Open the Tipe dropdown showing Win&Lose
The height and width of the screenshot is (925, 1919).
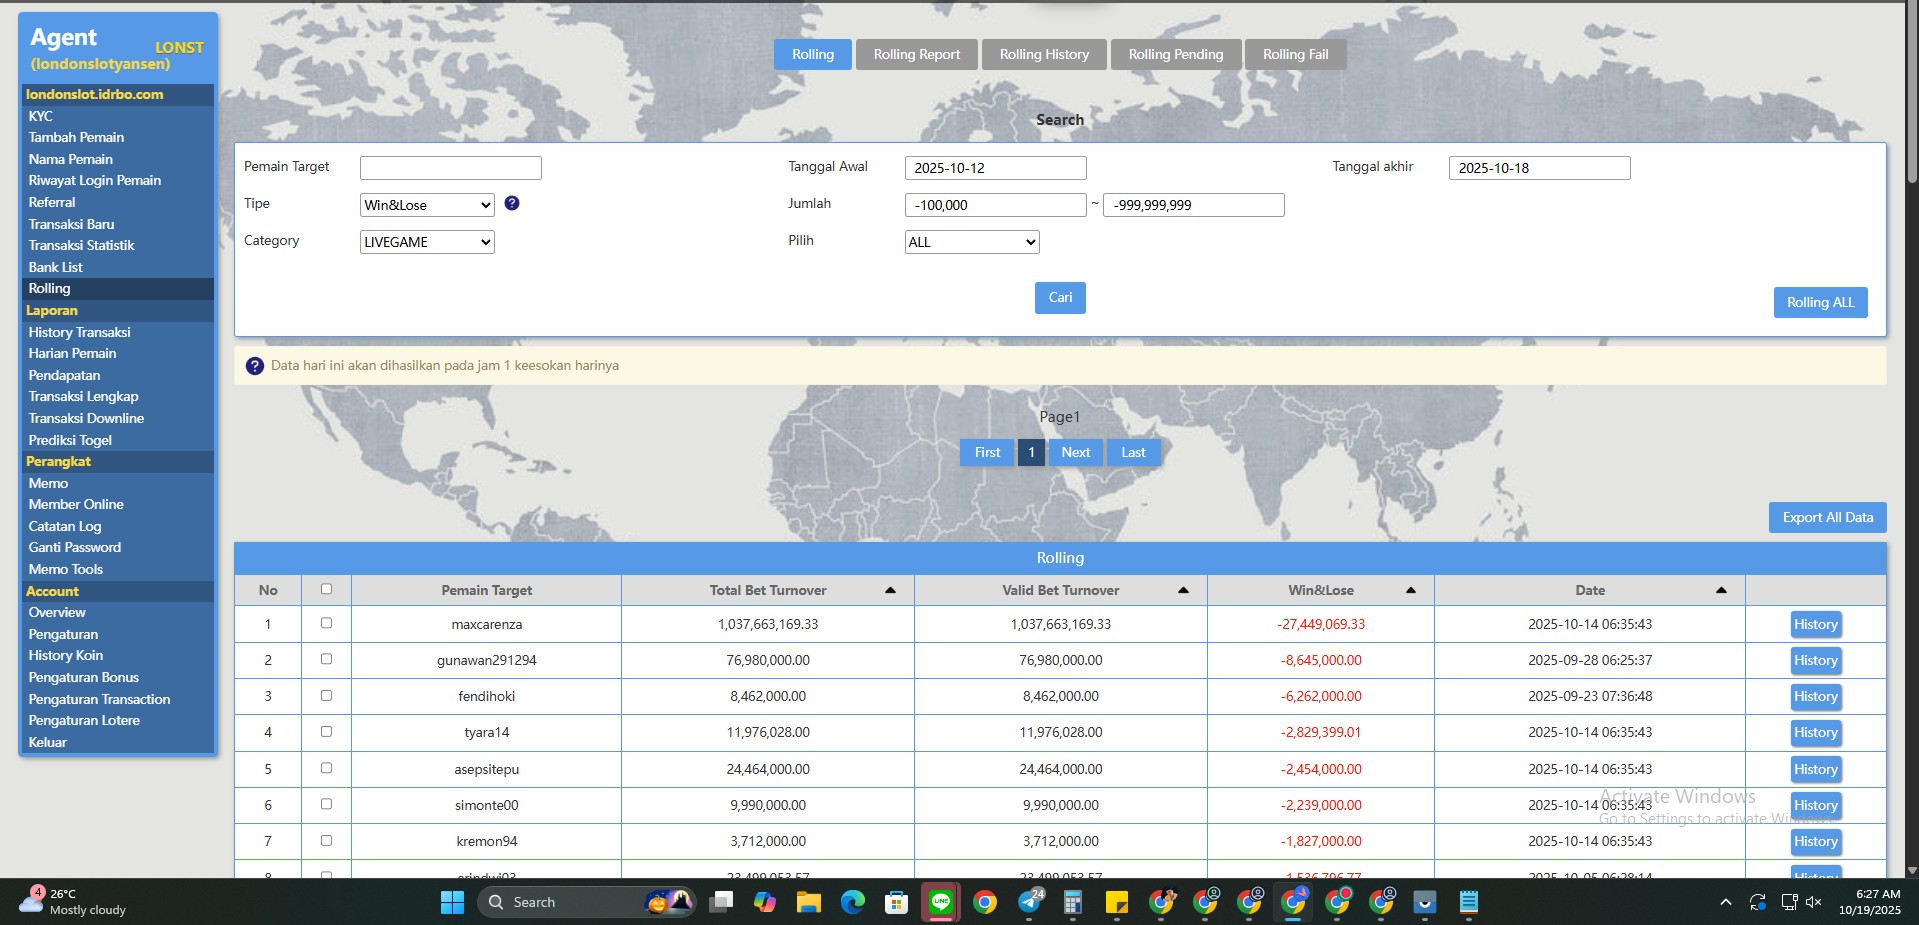point(427,205)
